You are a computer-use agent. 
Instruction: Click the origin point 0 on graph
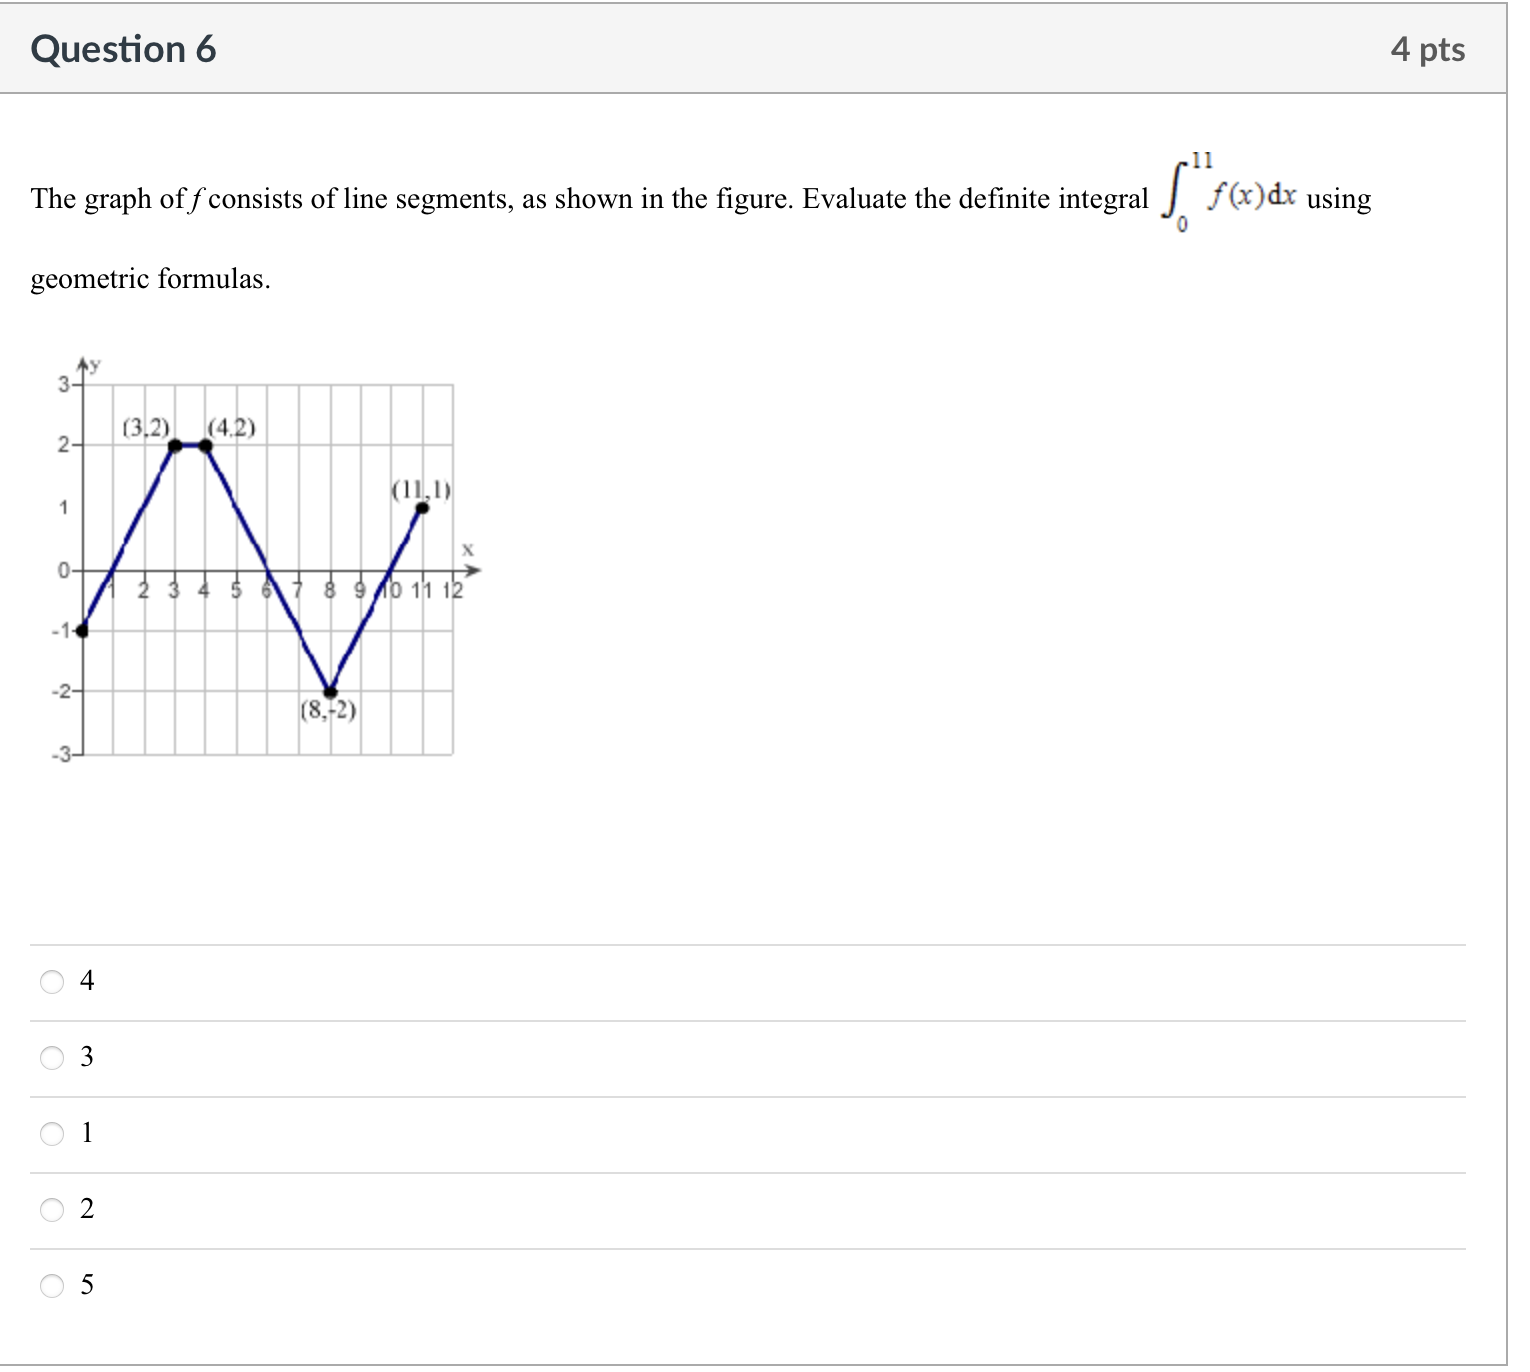pos(65,569)
